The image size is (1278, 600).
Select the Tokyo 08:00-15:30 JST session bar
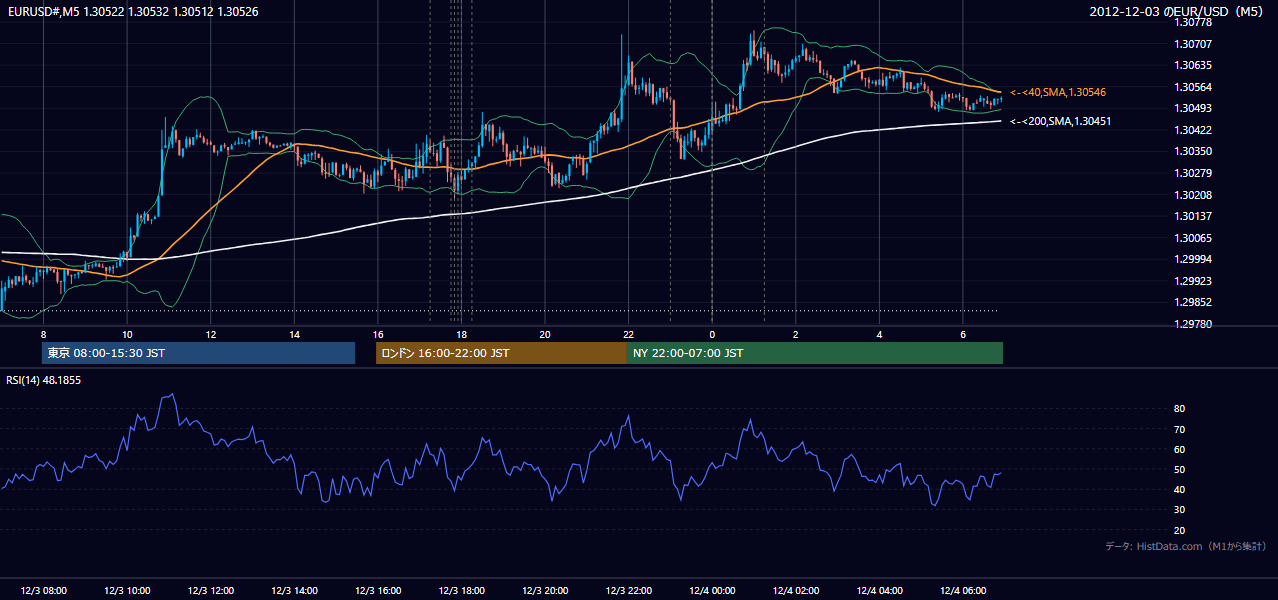click(x=198, y=353)
